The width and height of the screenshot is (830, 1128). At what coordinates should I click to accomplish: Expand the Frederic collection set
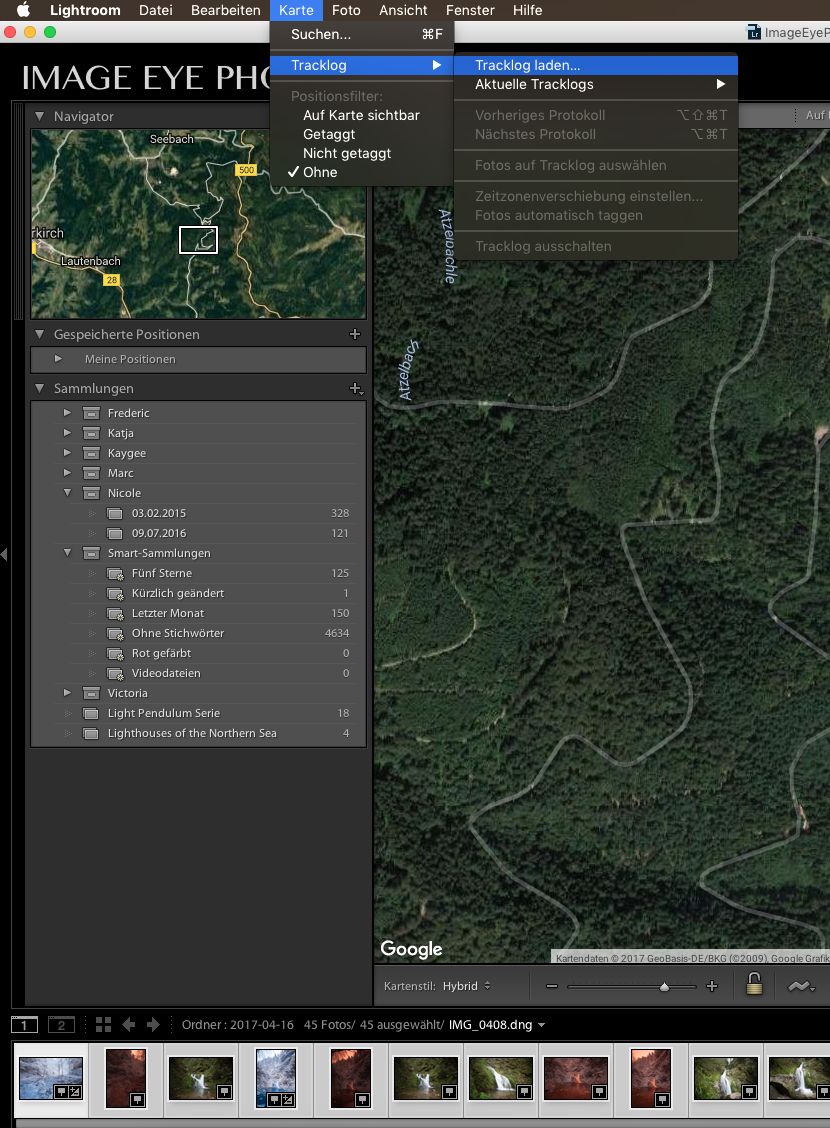click(x=67, y=412)
